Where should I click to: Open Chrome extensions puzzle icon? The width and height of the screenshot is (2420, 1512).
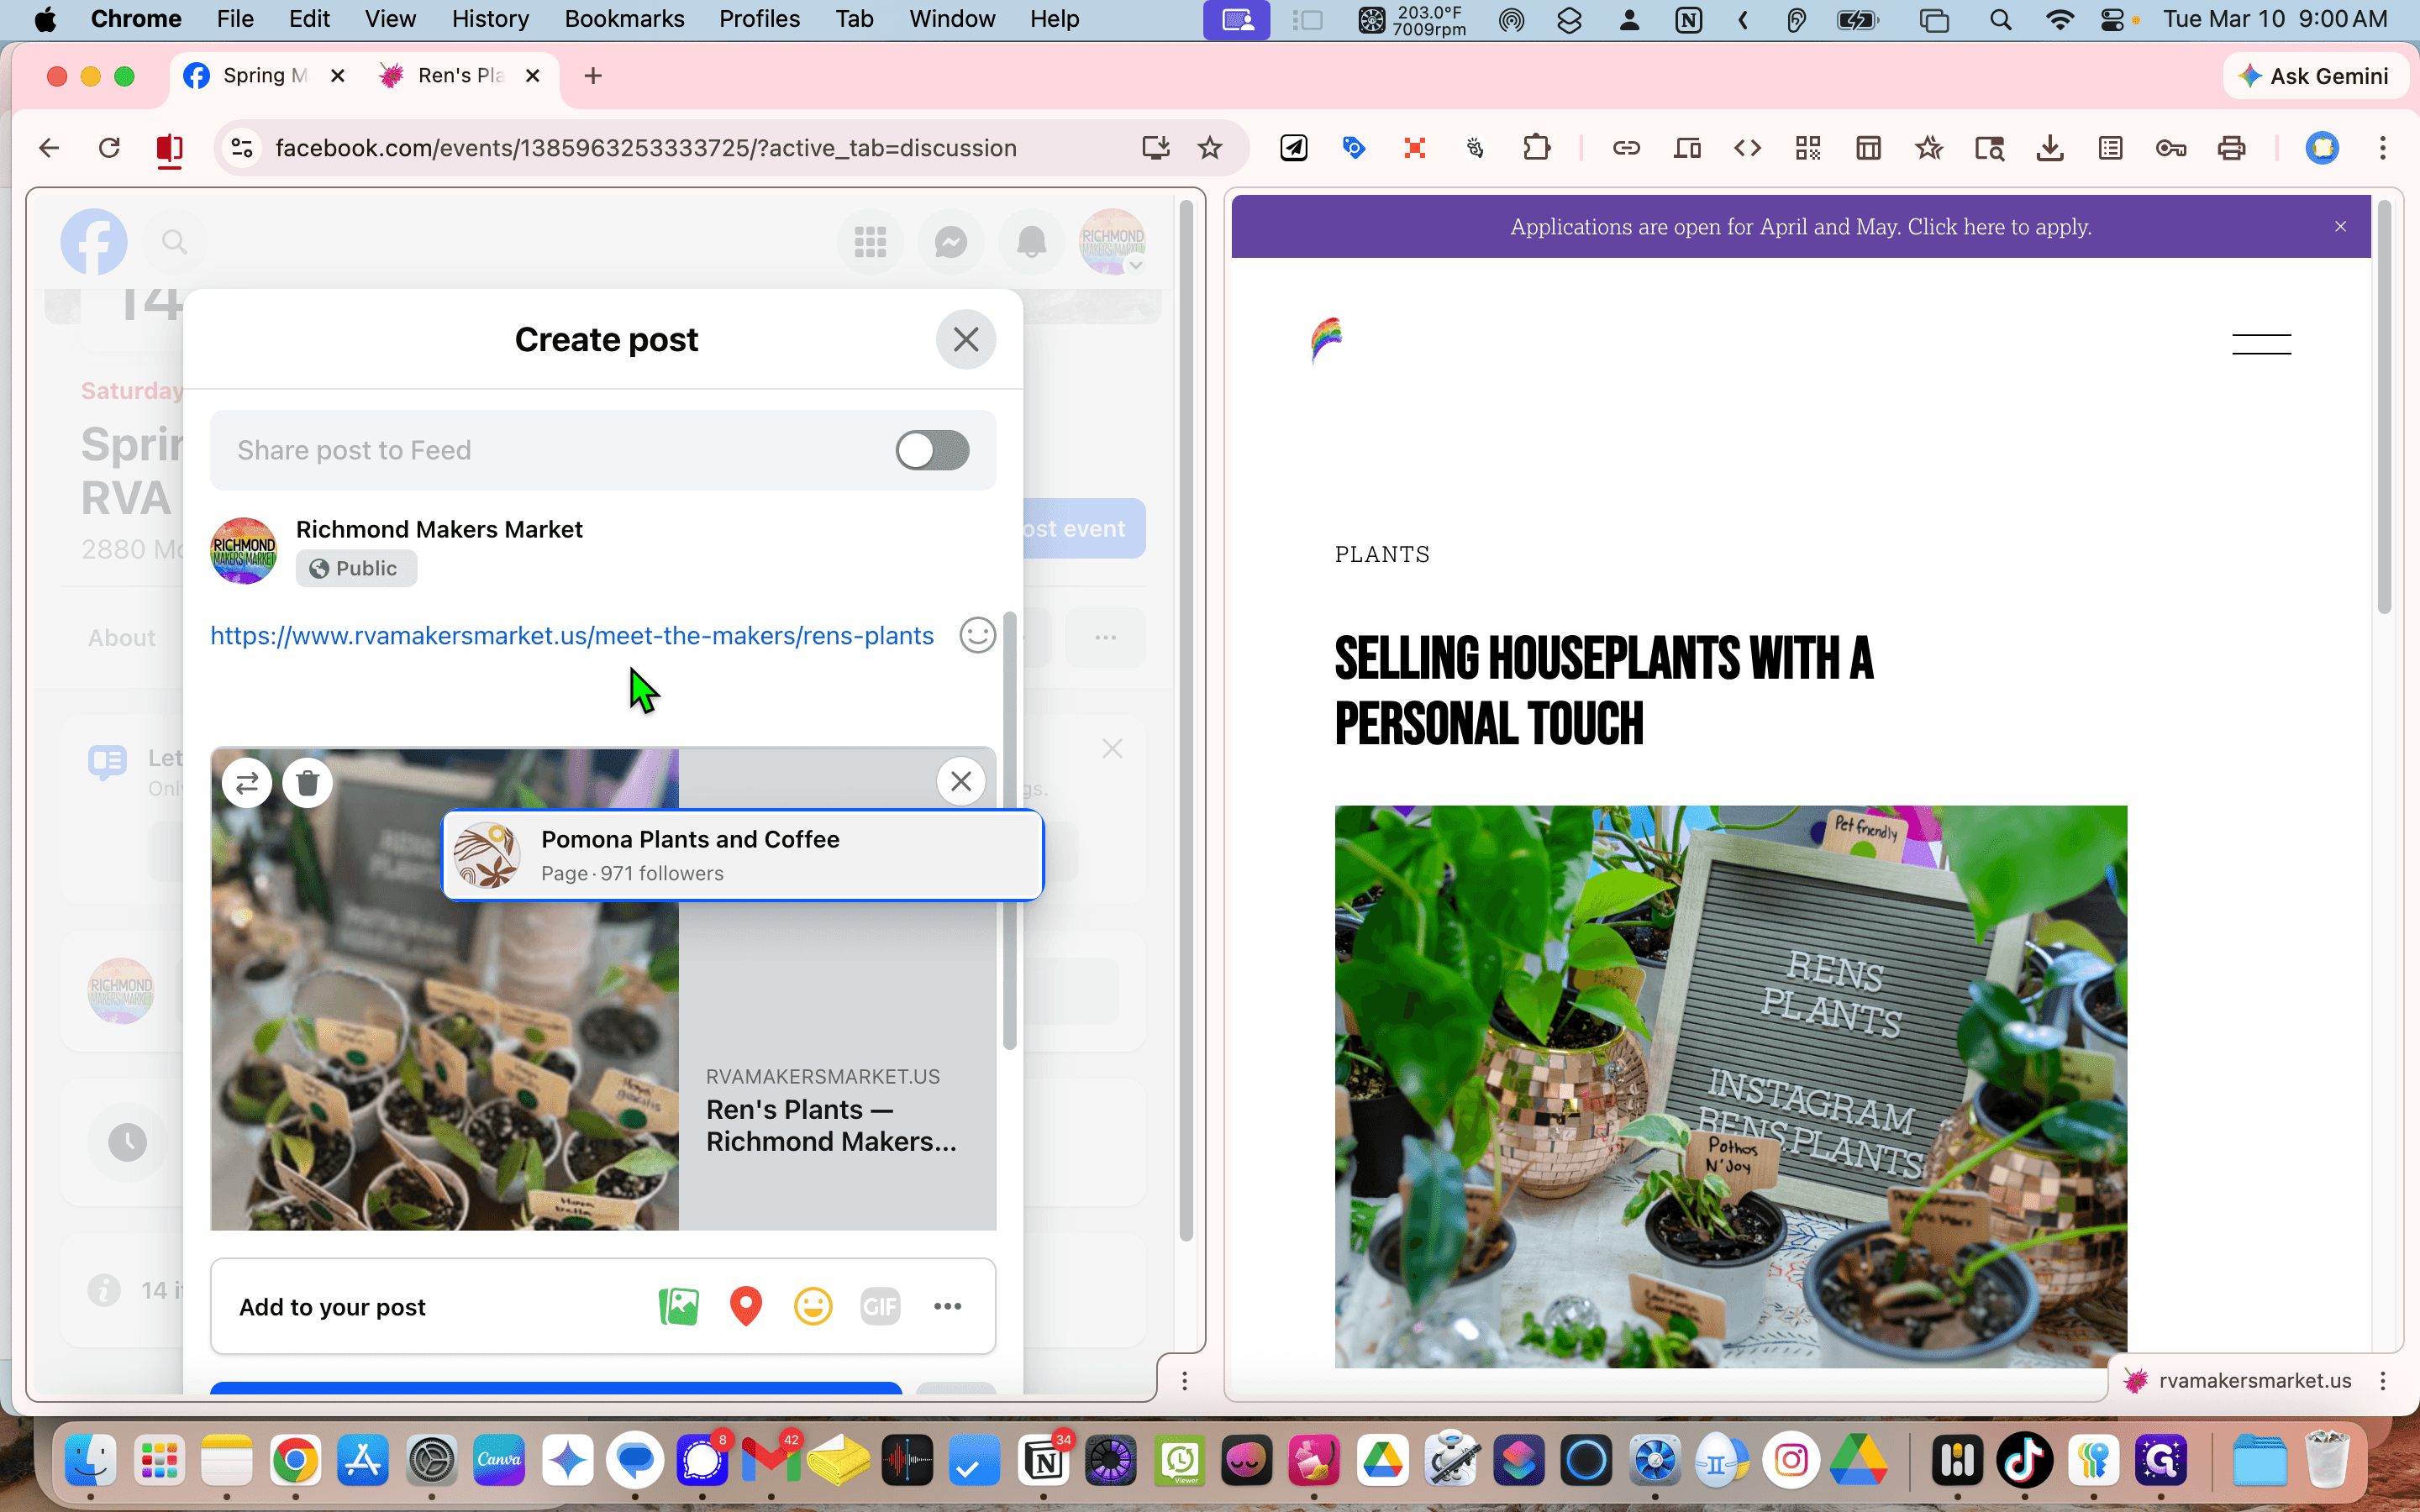pyautogui.click(x=1536, y=148)
